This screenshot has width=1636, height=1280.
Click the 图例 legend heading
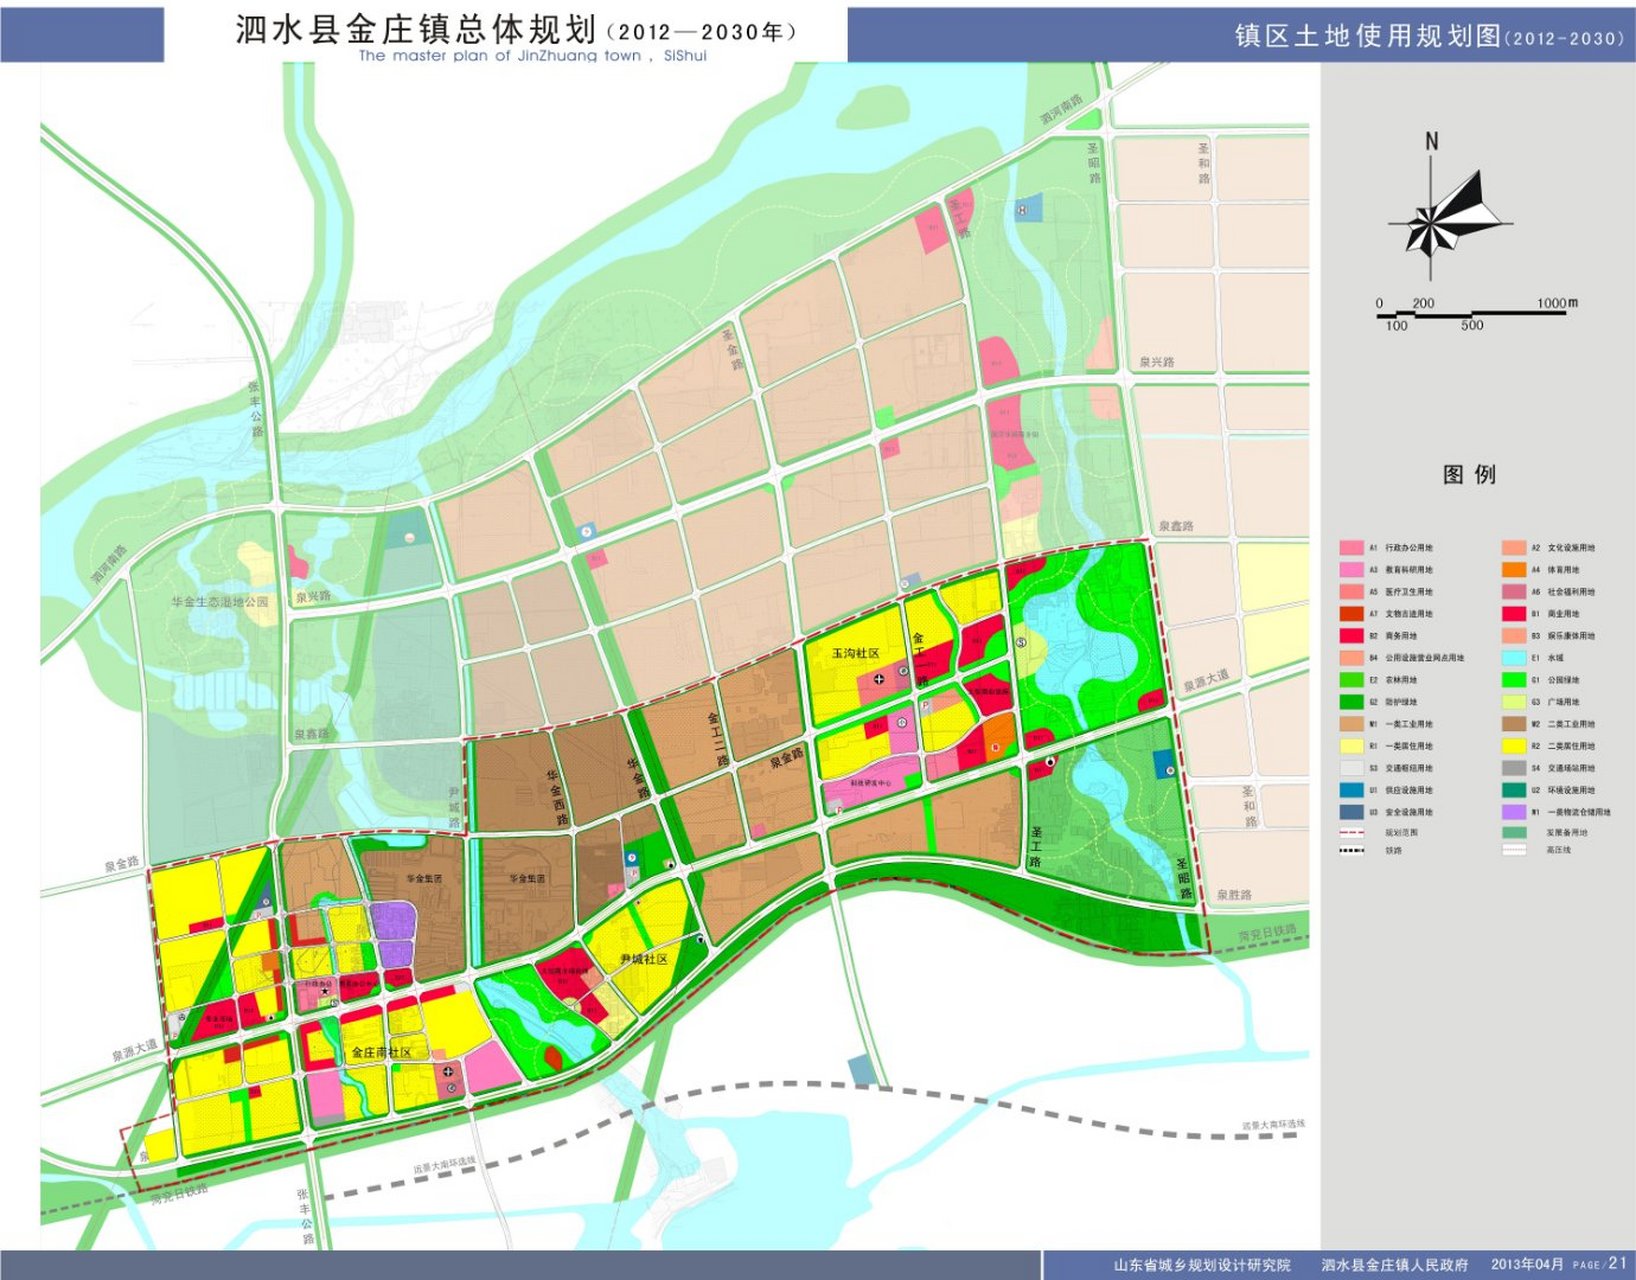(1469, 474)
